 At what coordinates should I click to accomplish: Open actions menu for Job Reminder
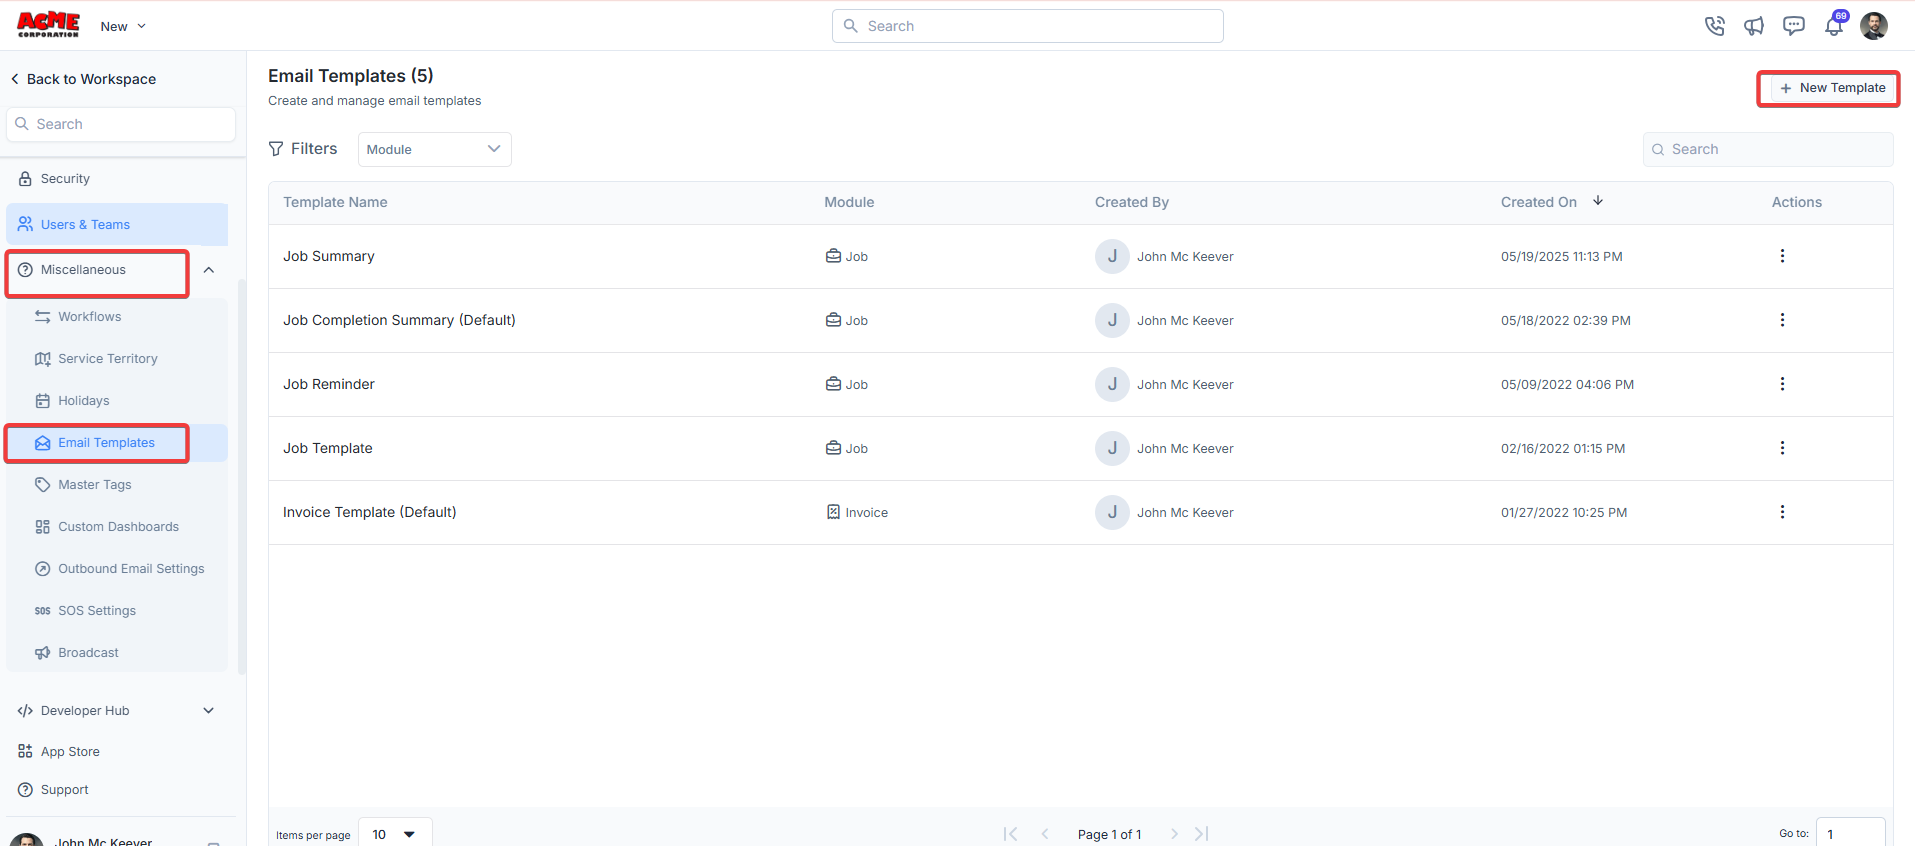(x=1782, y=384)
